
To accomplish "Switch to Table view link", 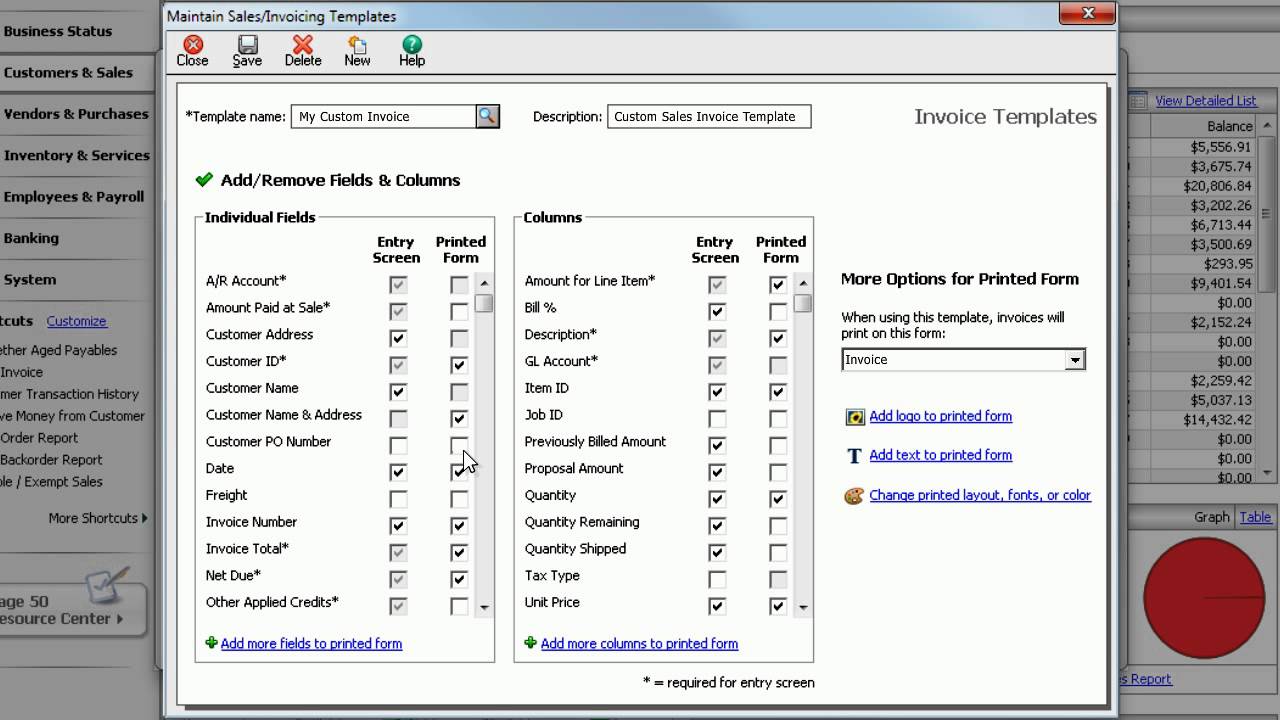I will point(1255,517).
